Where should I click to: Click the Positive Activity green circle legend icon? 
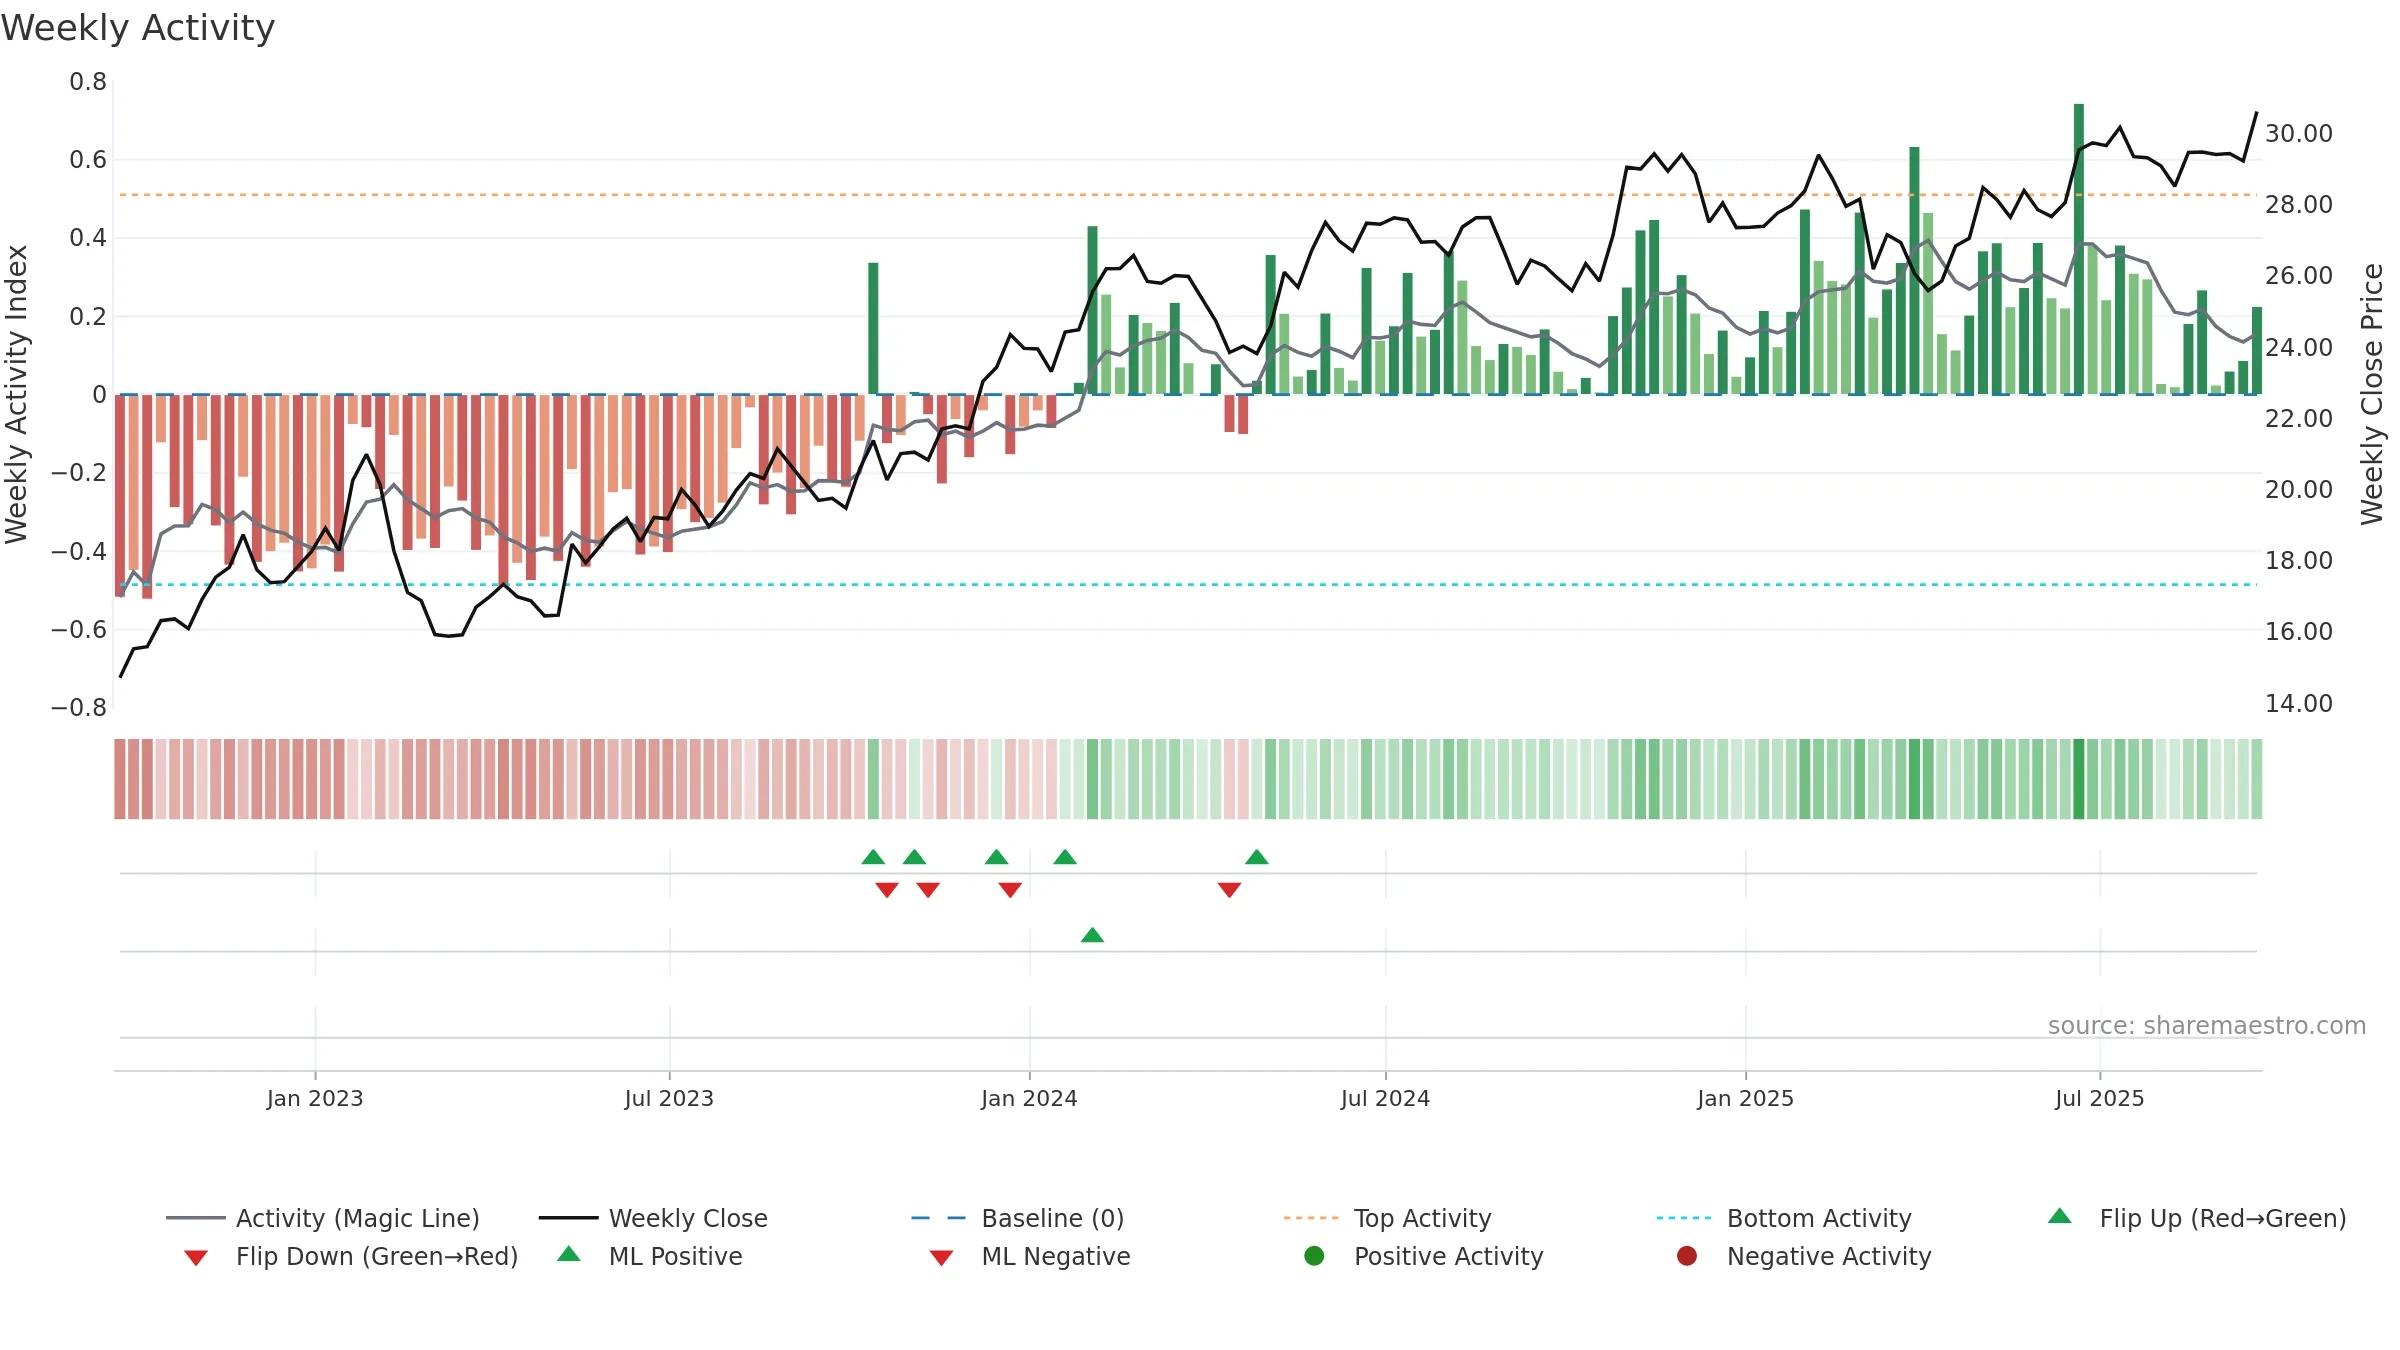[x=1315, y=1256]
